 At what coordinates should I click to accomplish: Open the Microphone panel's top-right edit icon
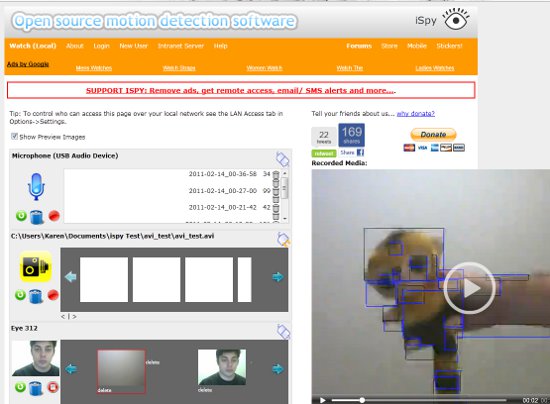tap(282, 159)
